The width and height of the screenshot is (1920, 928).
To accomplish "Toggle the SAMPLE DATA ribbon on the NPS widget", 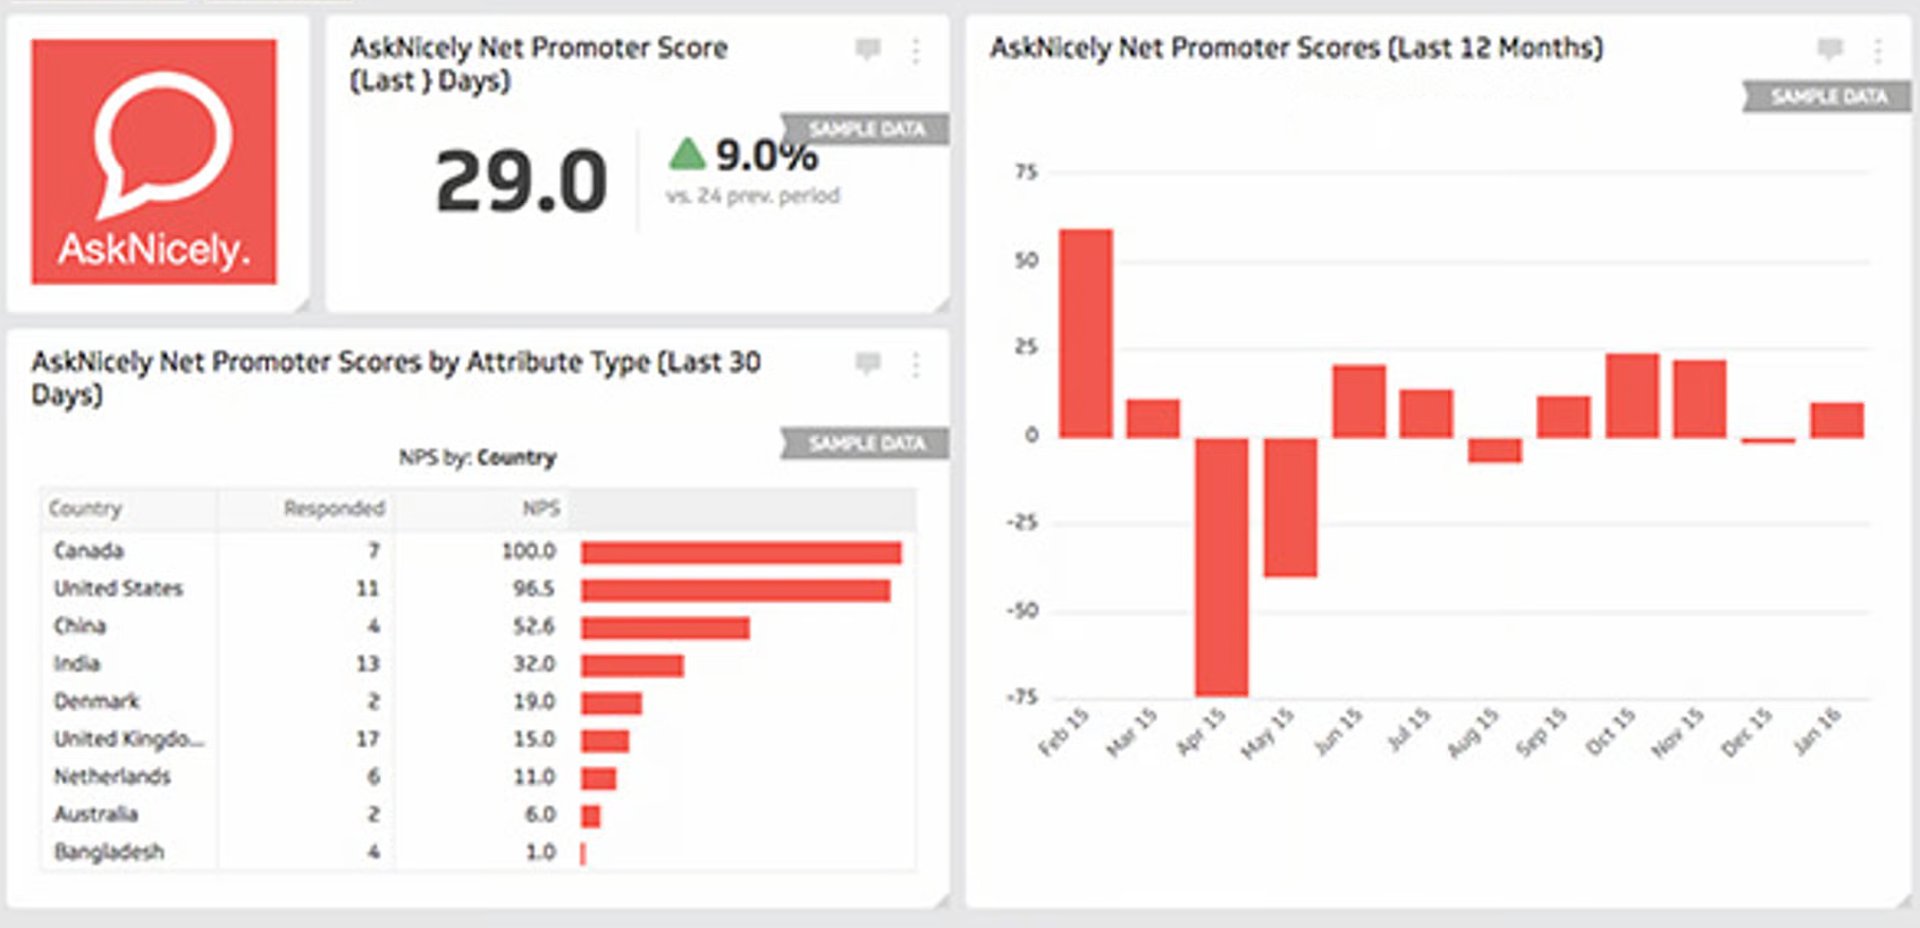I will 866,129.
